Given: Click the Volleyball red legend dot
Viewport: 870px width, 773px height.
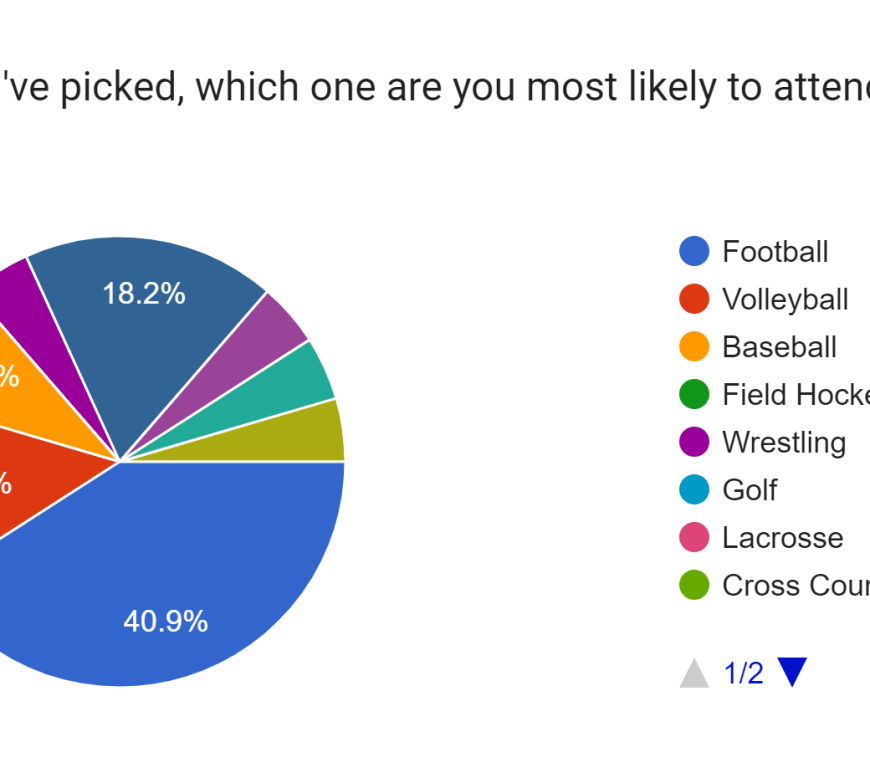Looking at the screenshot, I should [694, 299].
